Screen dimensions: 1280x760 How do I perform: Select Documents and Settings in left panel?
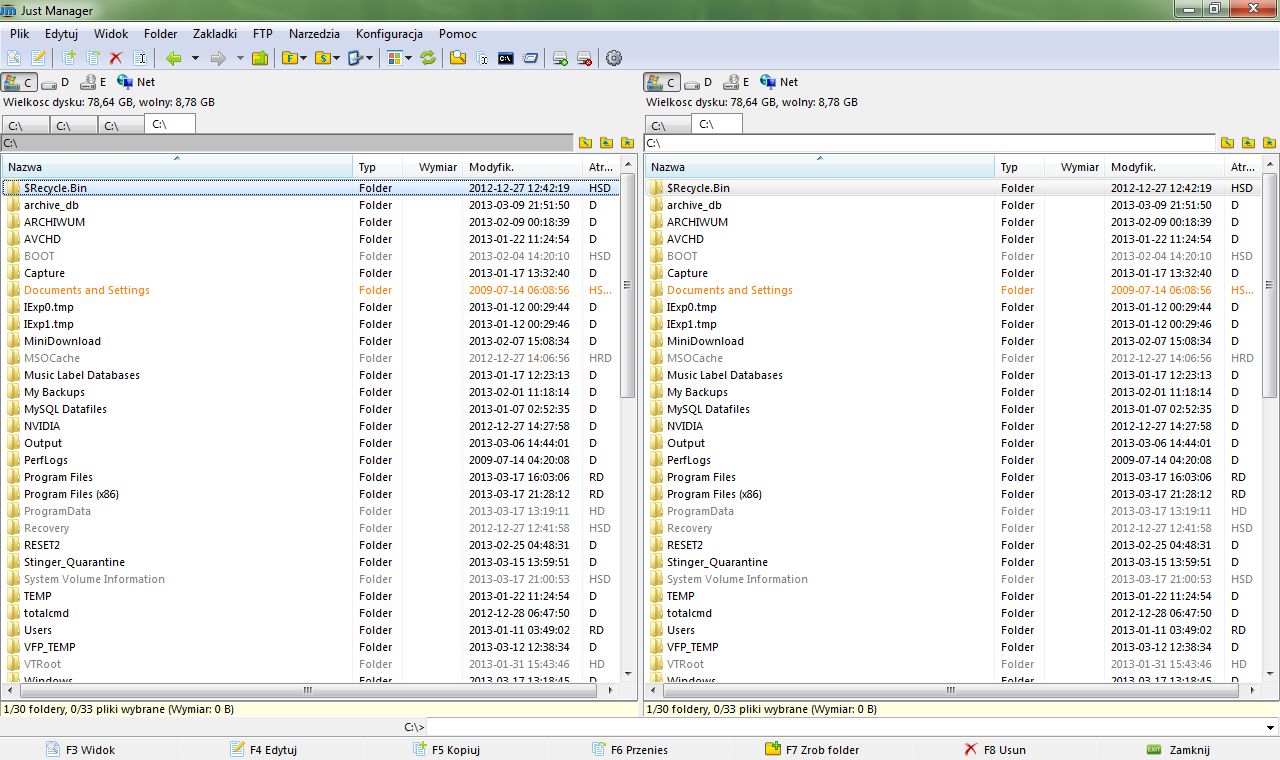[87, 290]
